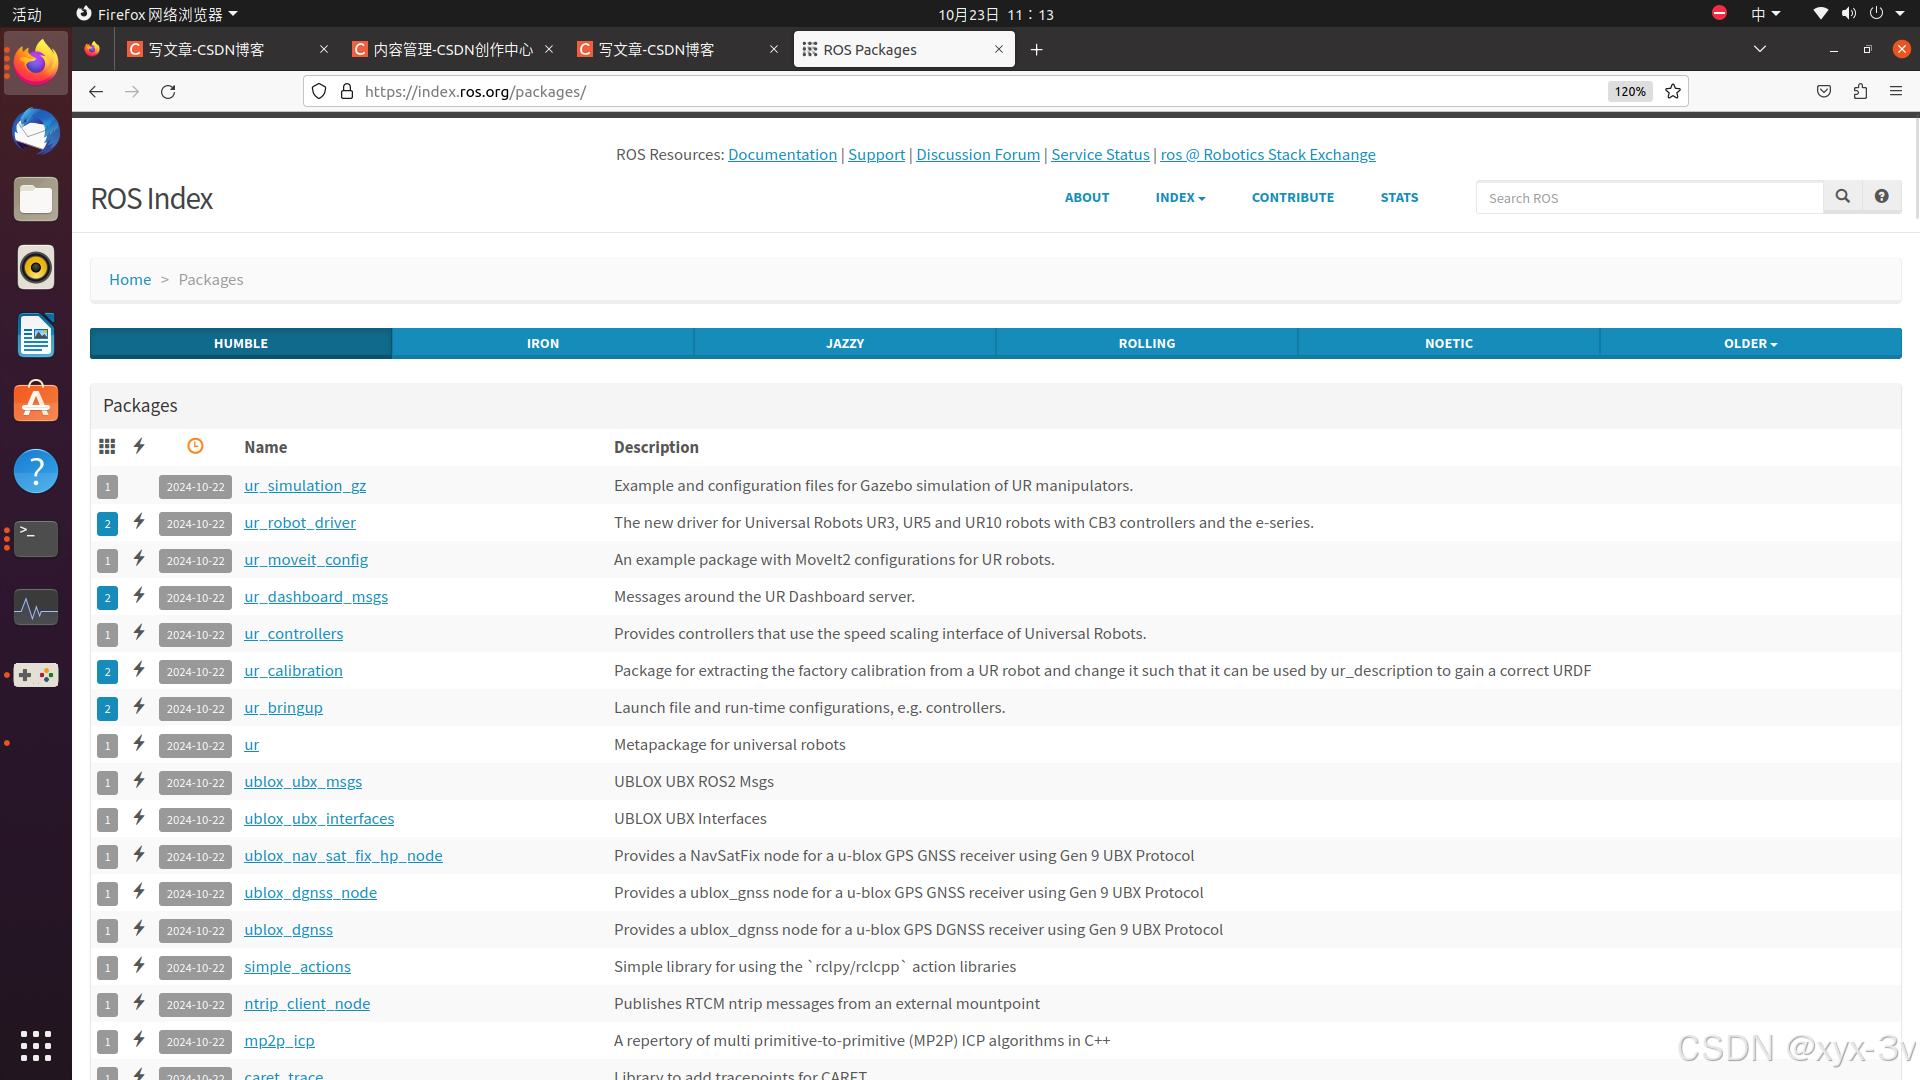Select the NOETIC distribution tab
Screen dimensions: 1920x1080
1449,343
